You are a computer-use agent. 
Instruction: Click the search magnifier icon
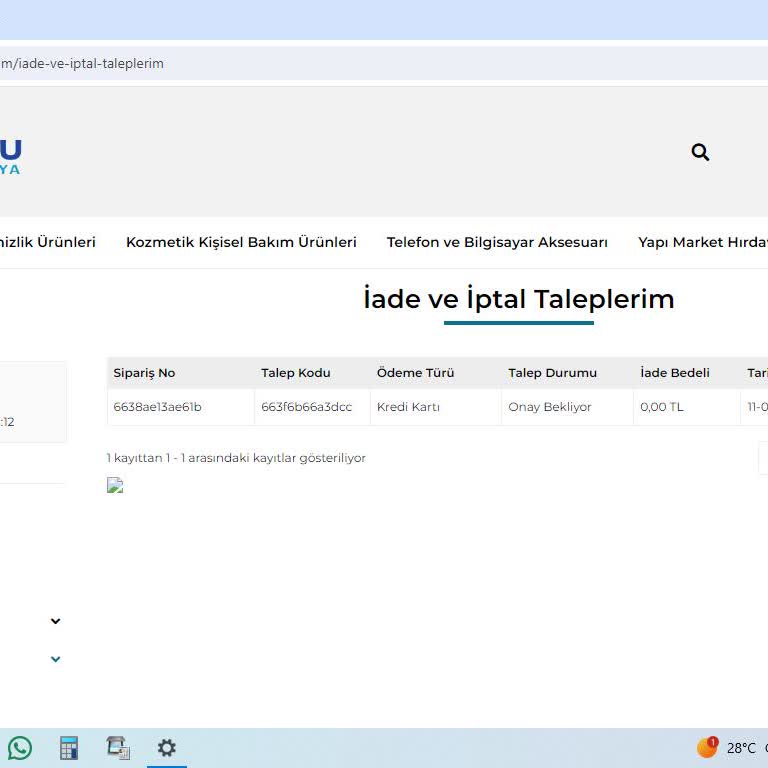tap(700, 152)
